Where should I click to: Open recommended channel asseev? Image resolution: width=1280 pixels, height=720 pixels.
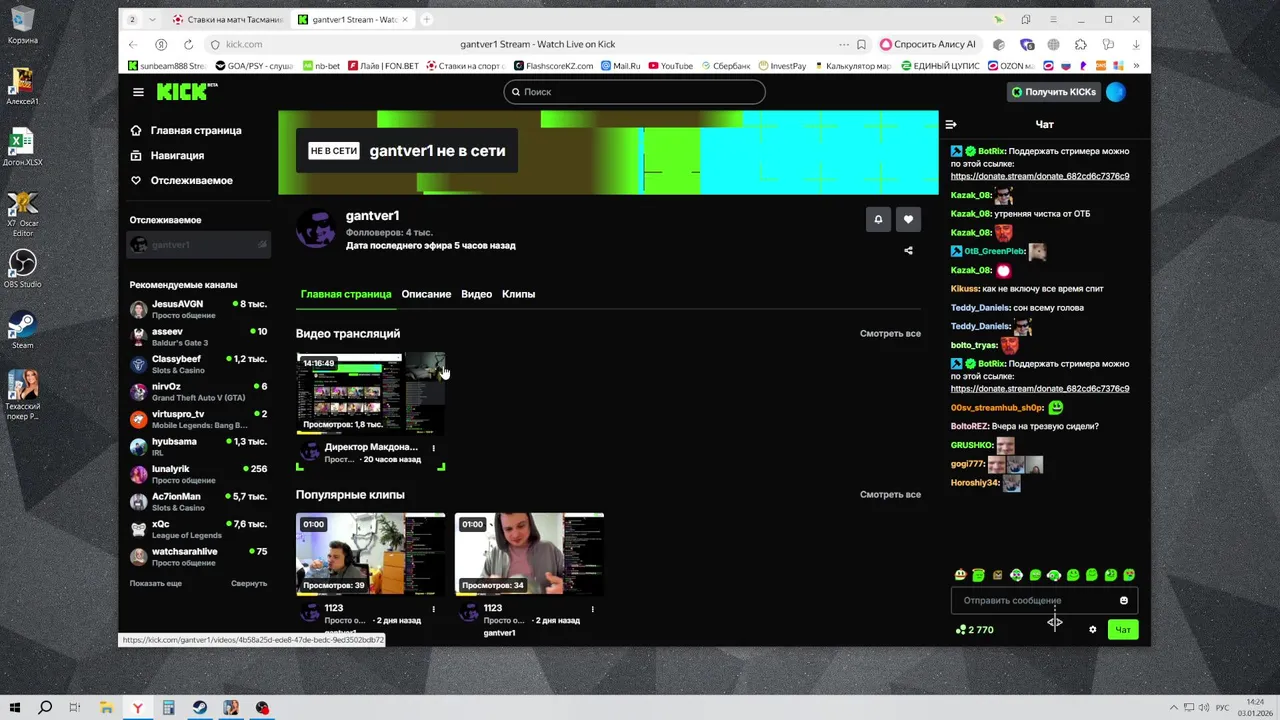coord(198,337)
